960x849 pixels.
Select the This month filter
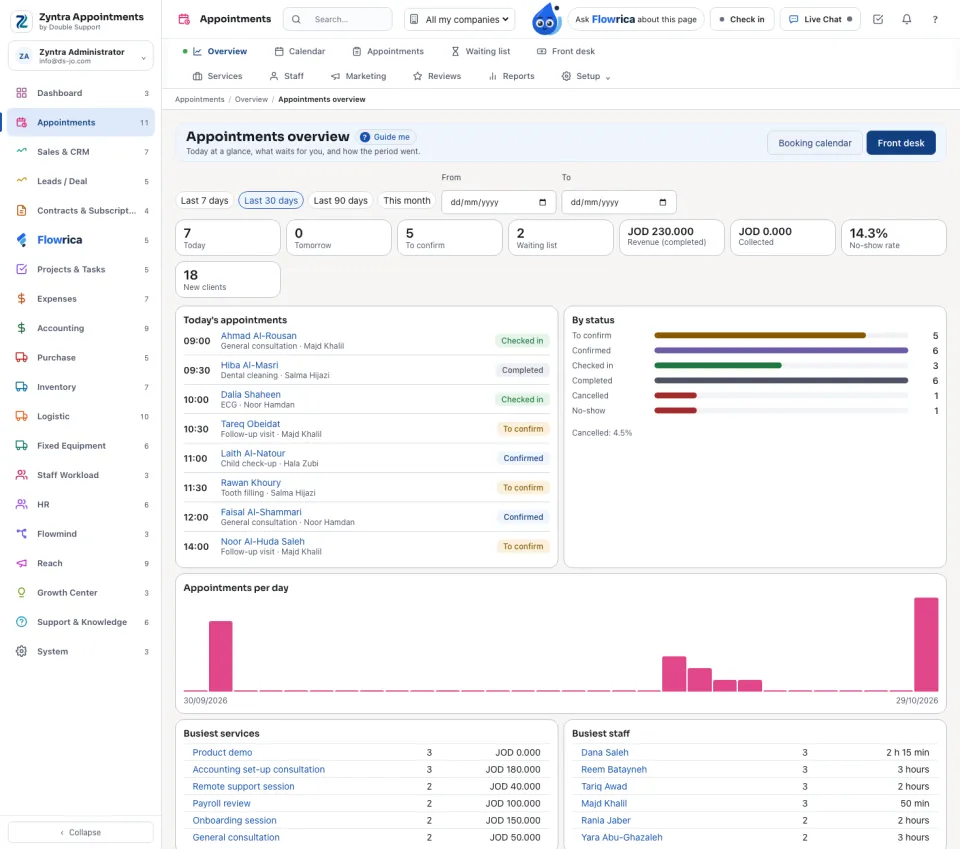[x=407, y=201]
